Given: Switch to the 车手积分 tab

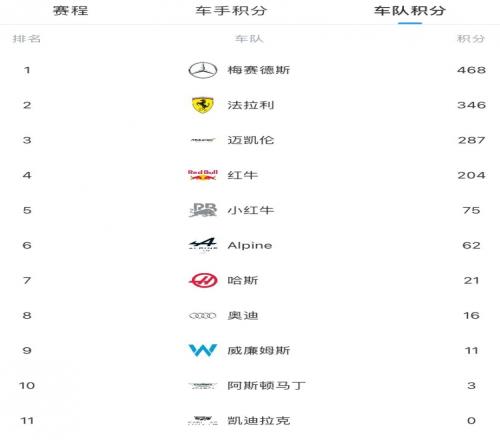Looking at the screenshot, I should click(231, 11).
